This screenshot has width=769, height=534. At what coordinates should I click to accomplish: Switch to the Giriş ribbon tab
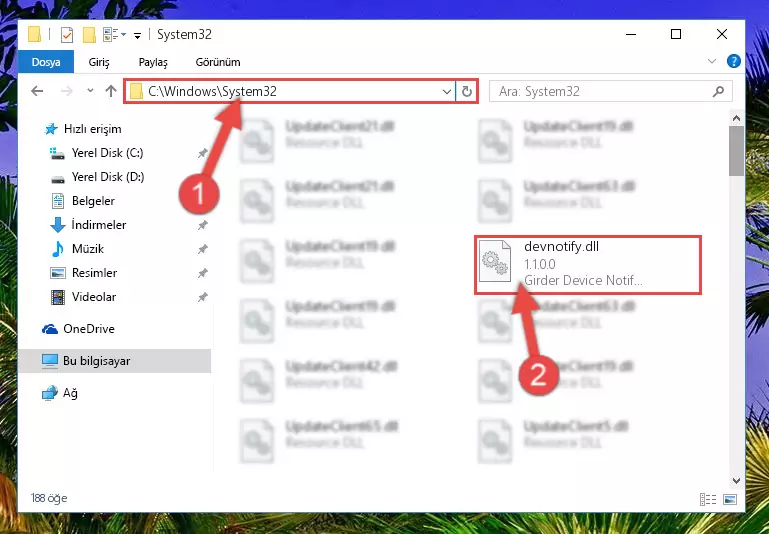[x=99, y=62]
